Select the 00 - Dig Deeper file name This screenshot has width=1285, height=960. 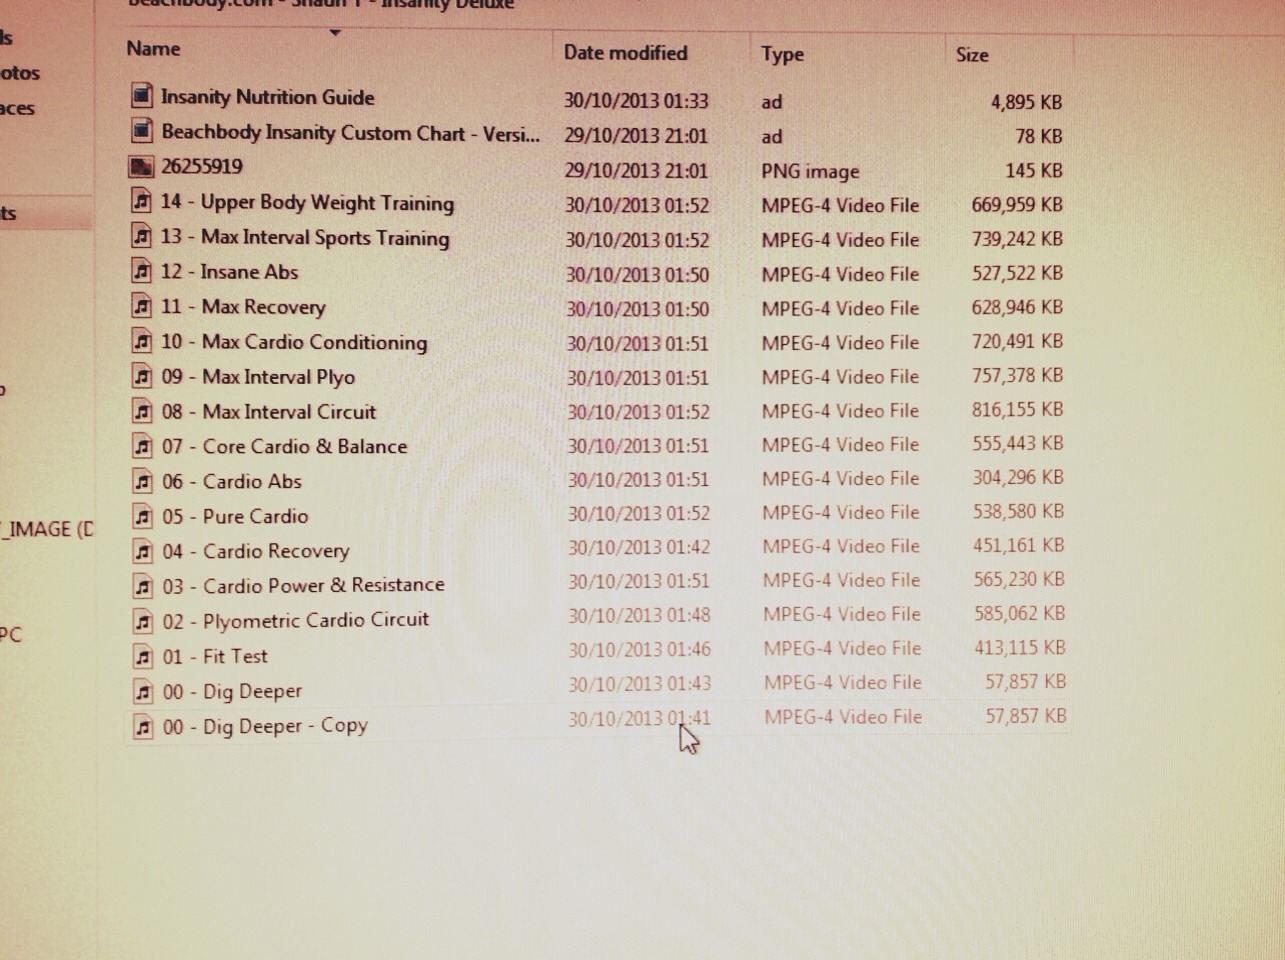click(x=232, y=691)
